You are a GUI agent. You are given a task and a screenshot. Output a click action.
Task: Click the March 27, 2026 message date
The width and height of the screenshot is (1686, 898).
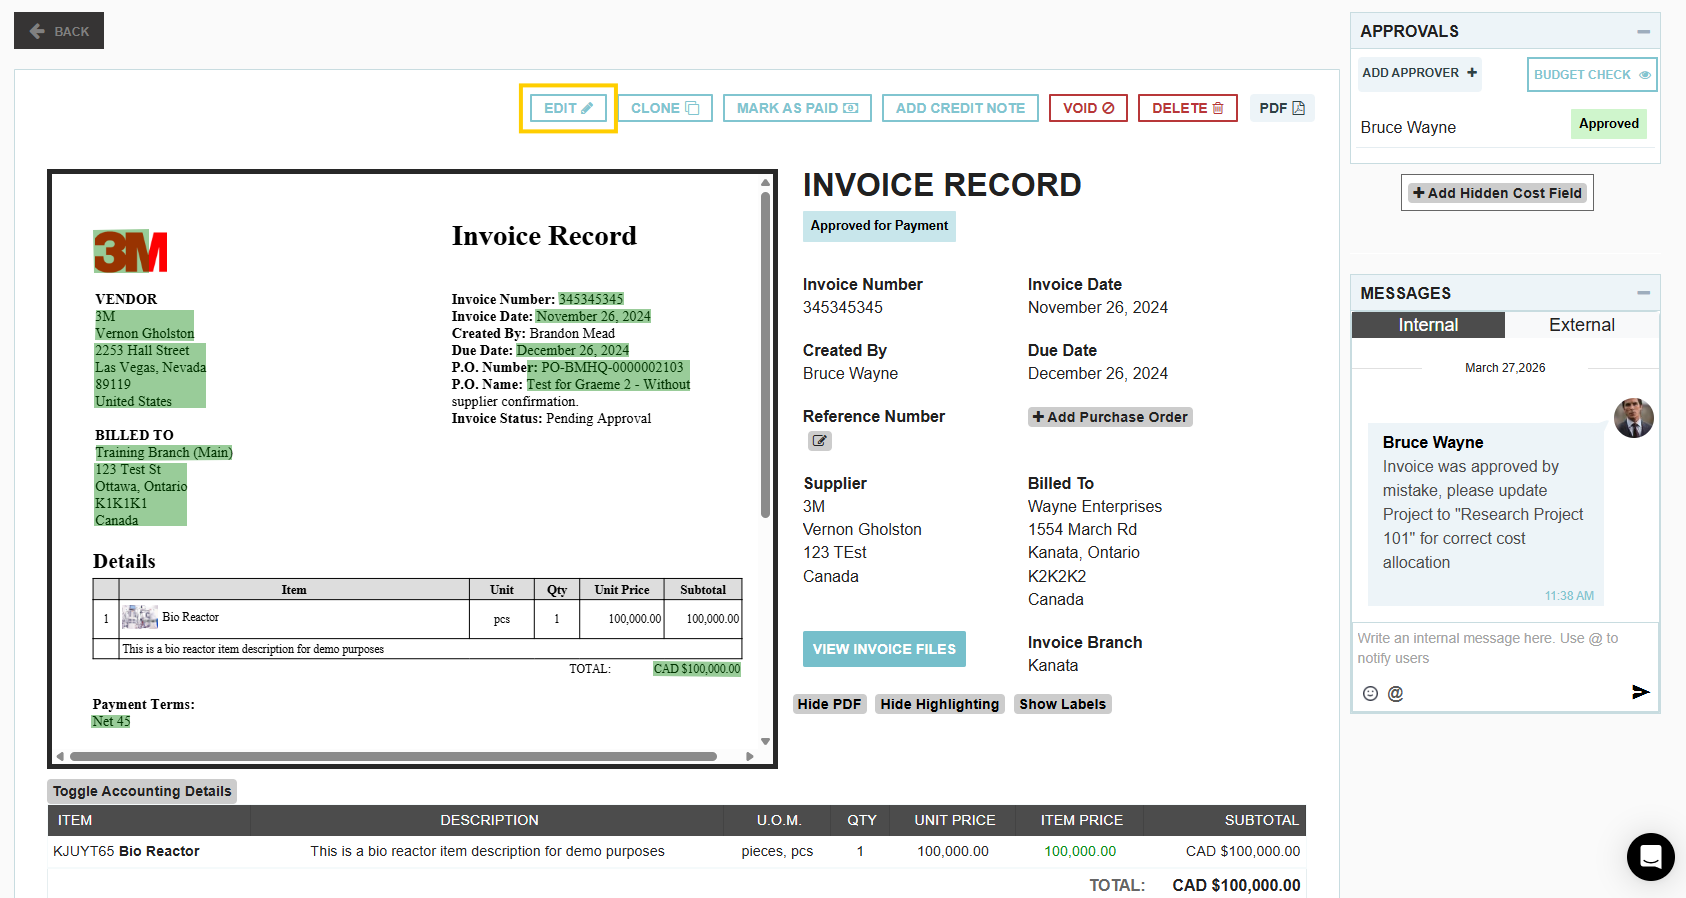1505,368
